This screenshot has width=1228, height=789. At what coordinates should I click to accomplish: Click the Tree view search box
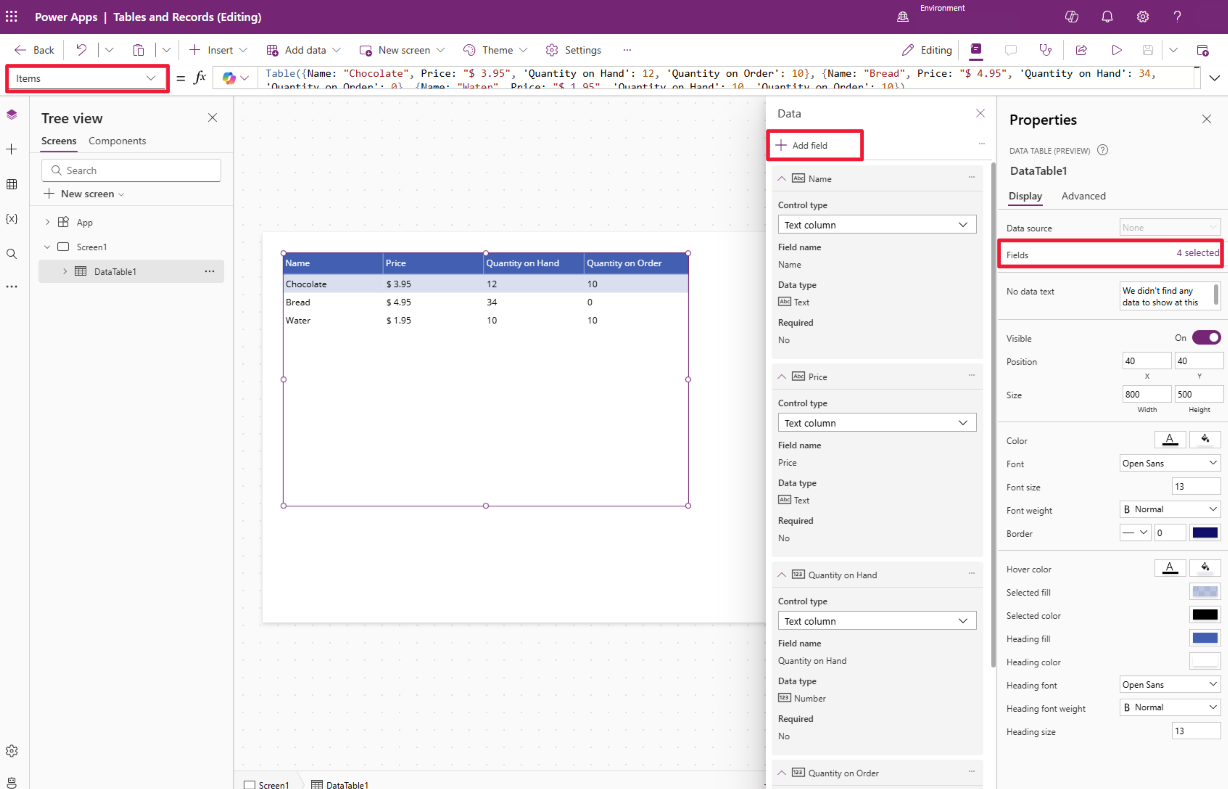[130, 170]
